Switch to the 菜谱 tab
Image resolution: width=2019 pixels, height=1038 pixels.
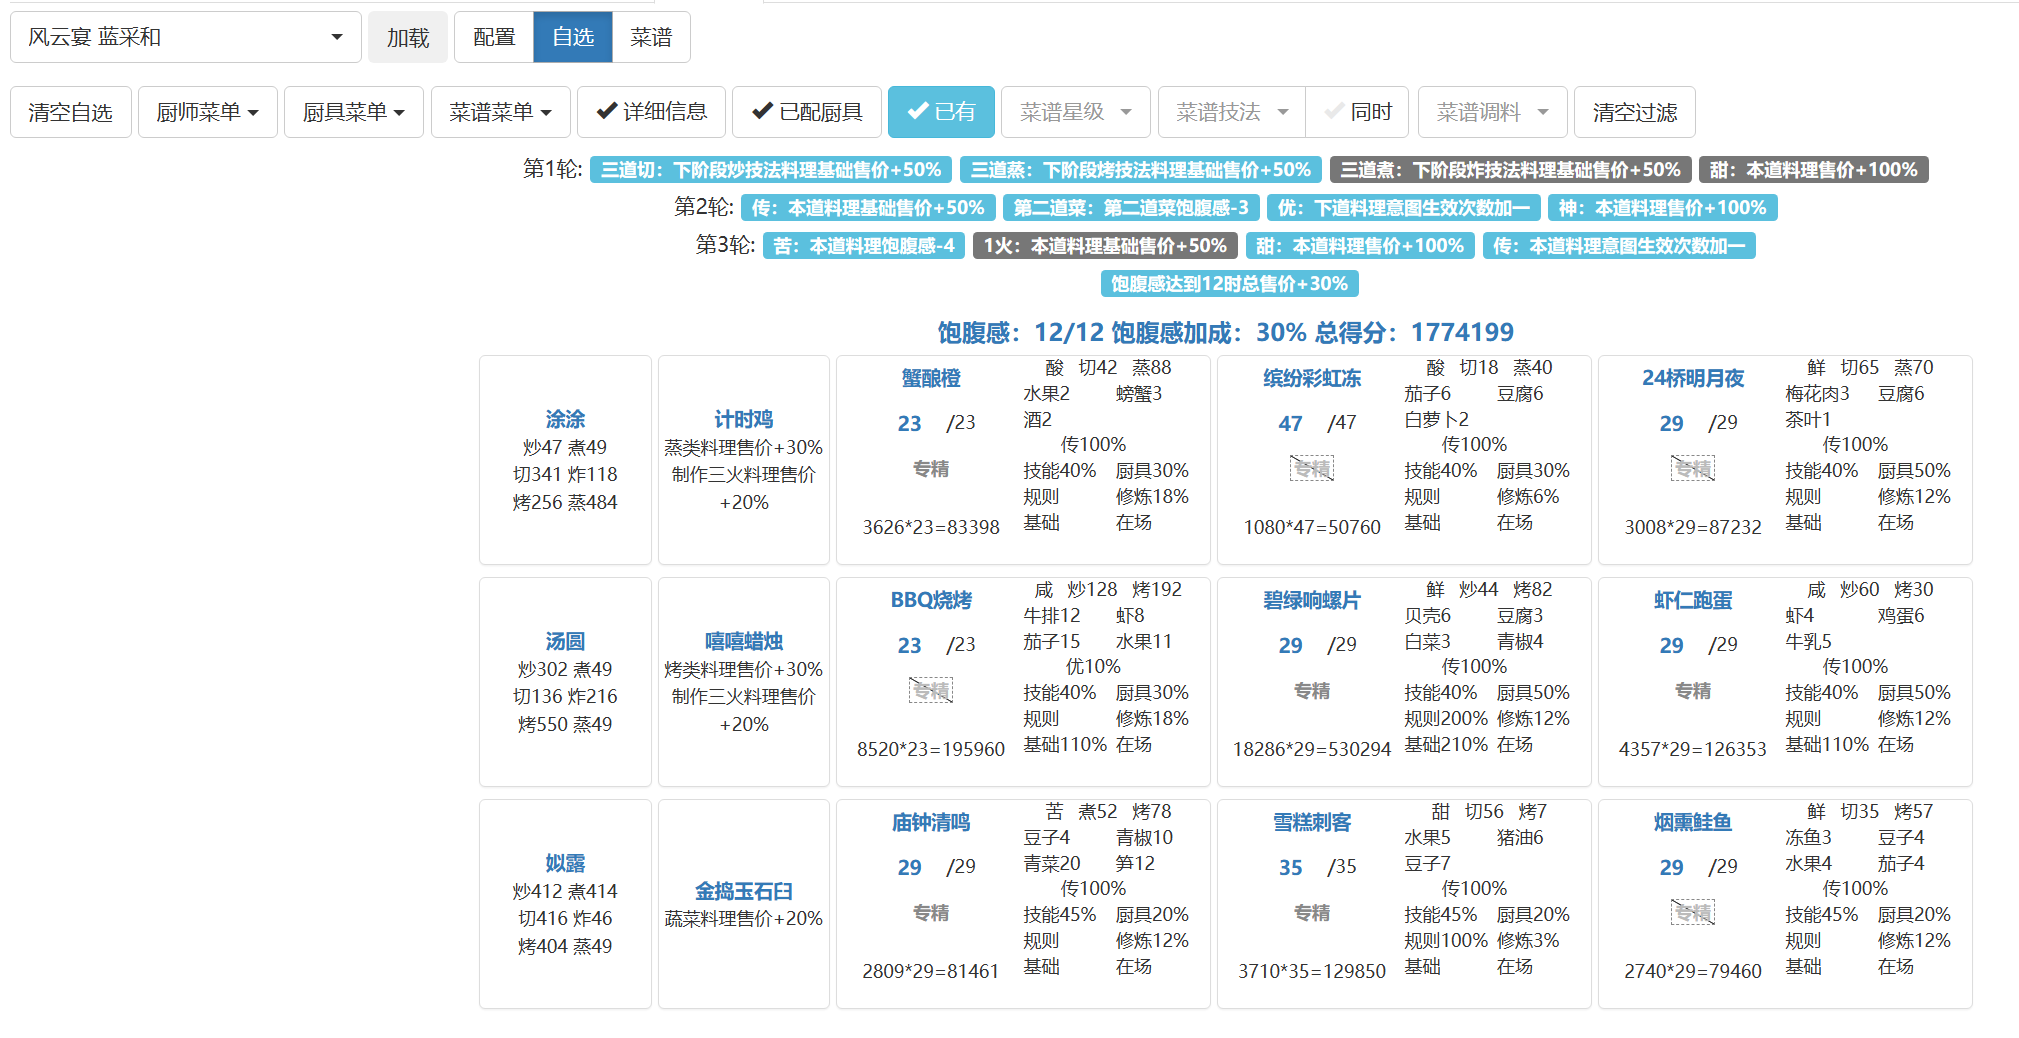(x=651, y=37)
